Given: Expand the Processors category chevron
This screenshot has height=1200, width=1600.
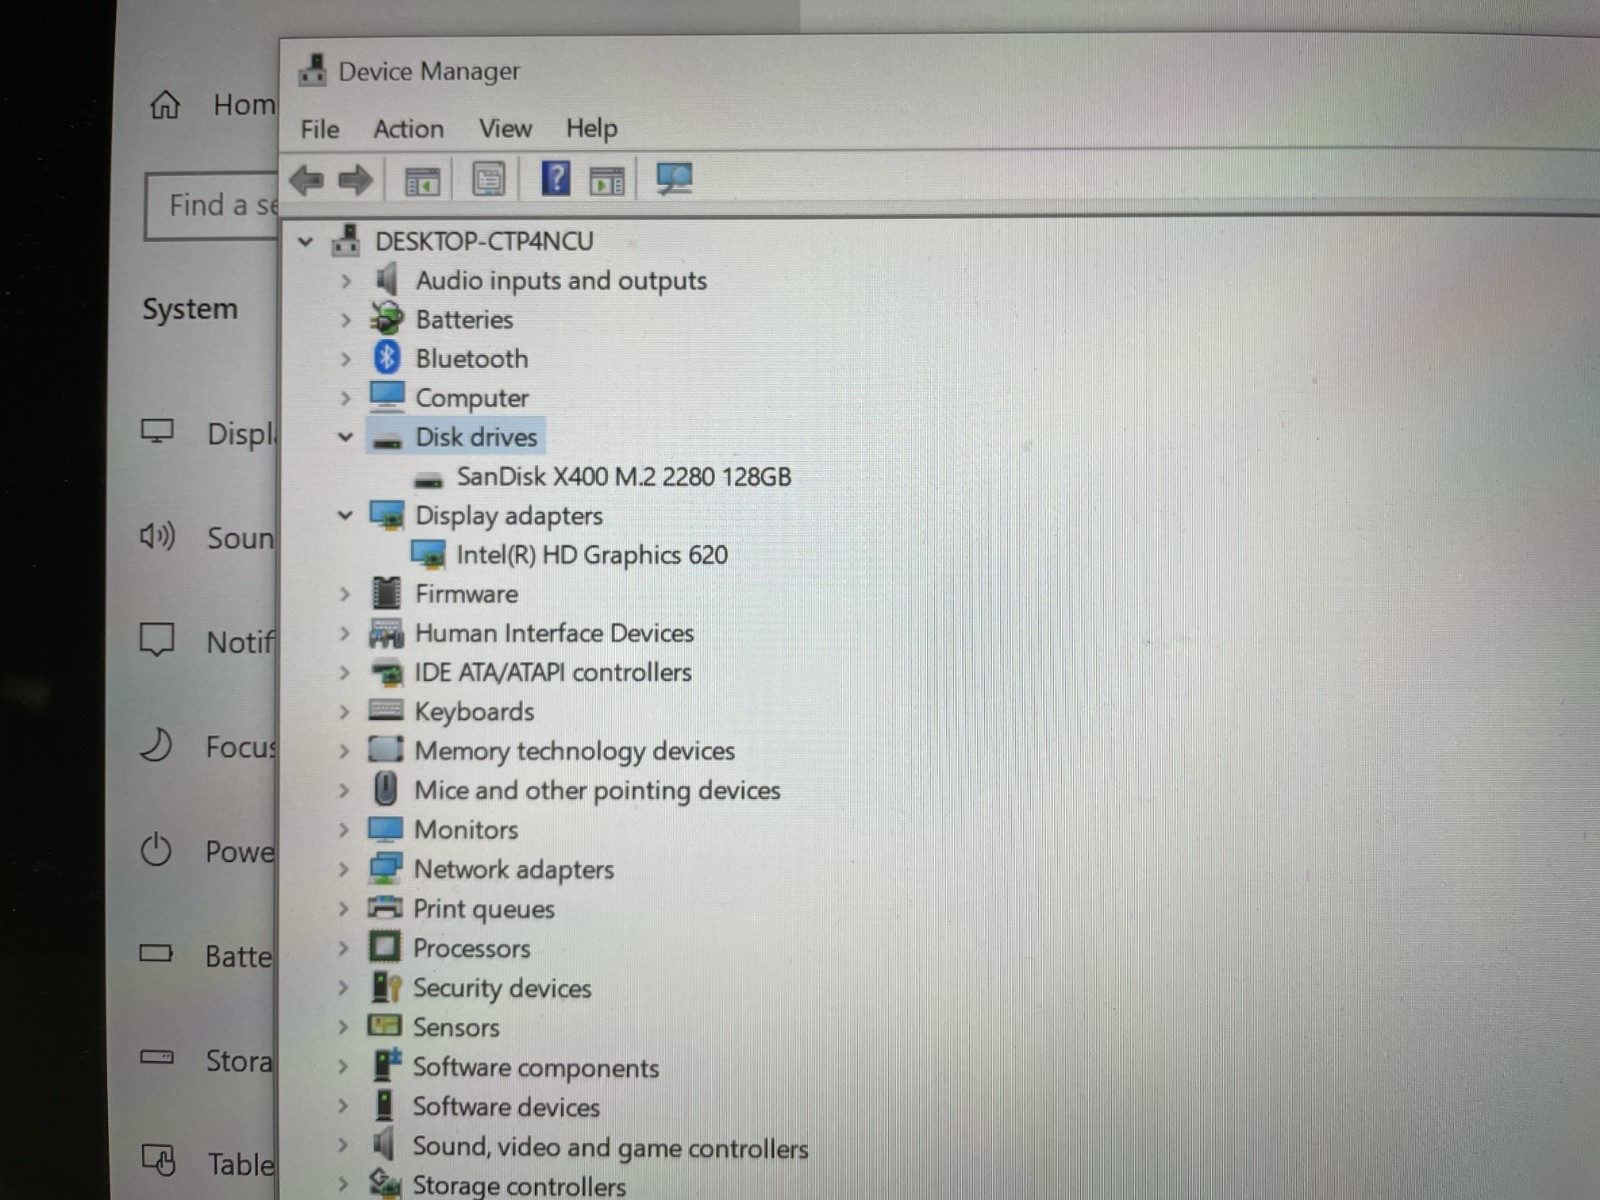Looking at the screenshot, I should pyautogui.click(x=343, y=948).
